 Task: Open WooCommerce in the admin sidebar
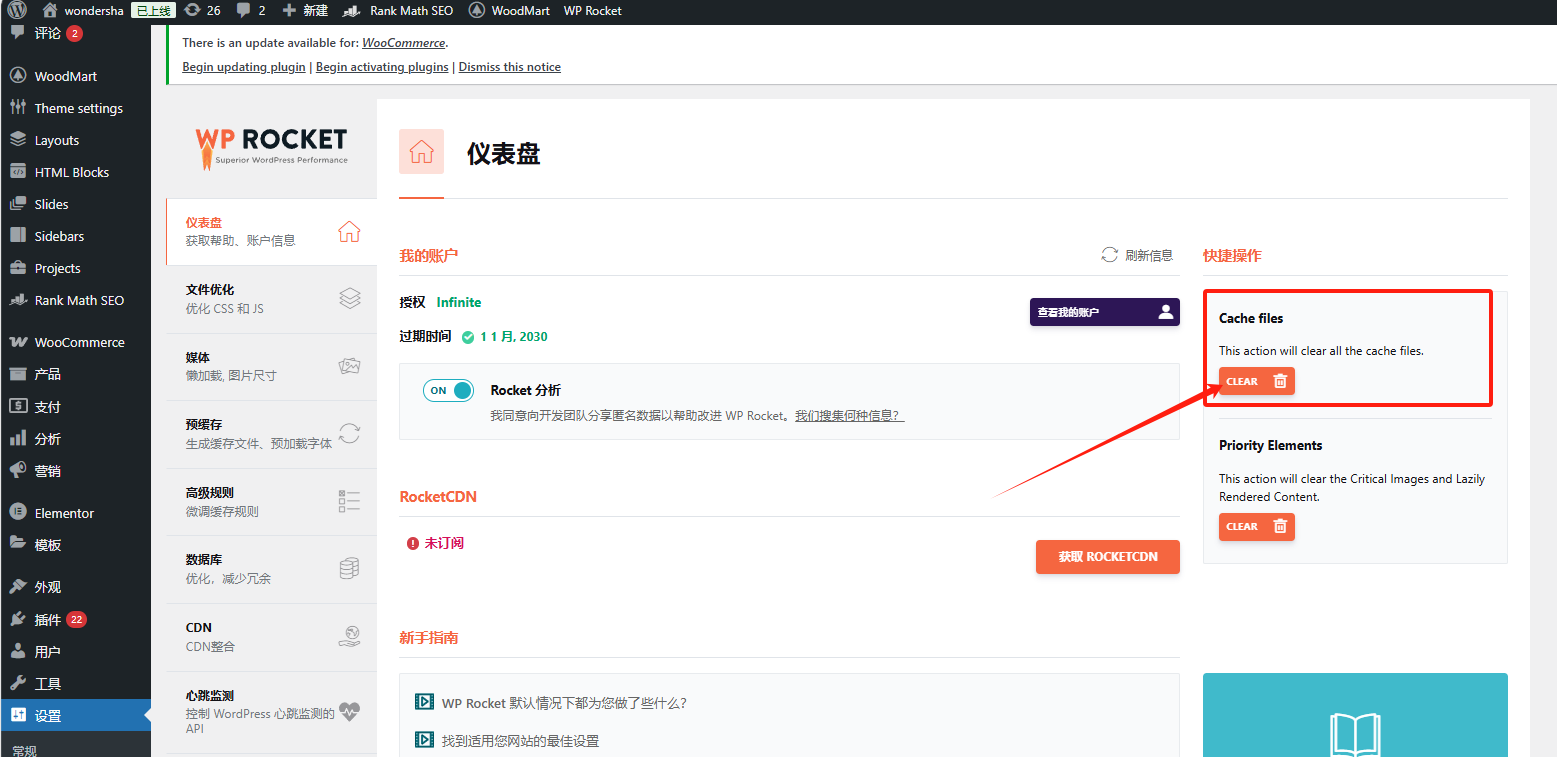79,342
